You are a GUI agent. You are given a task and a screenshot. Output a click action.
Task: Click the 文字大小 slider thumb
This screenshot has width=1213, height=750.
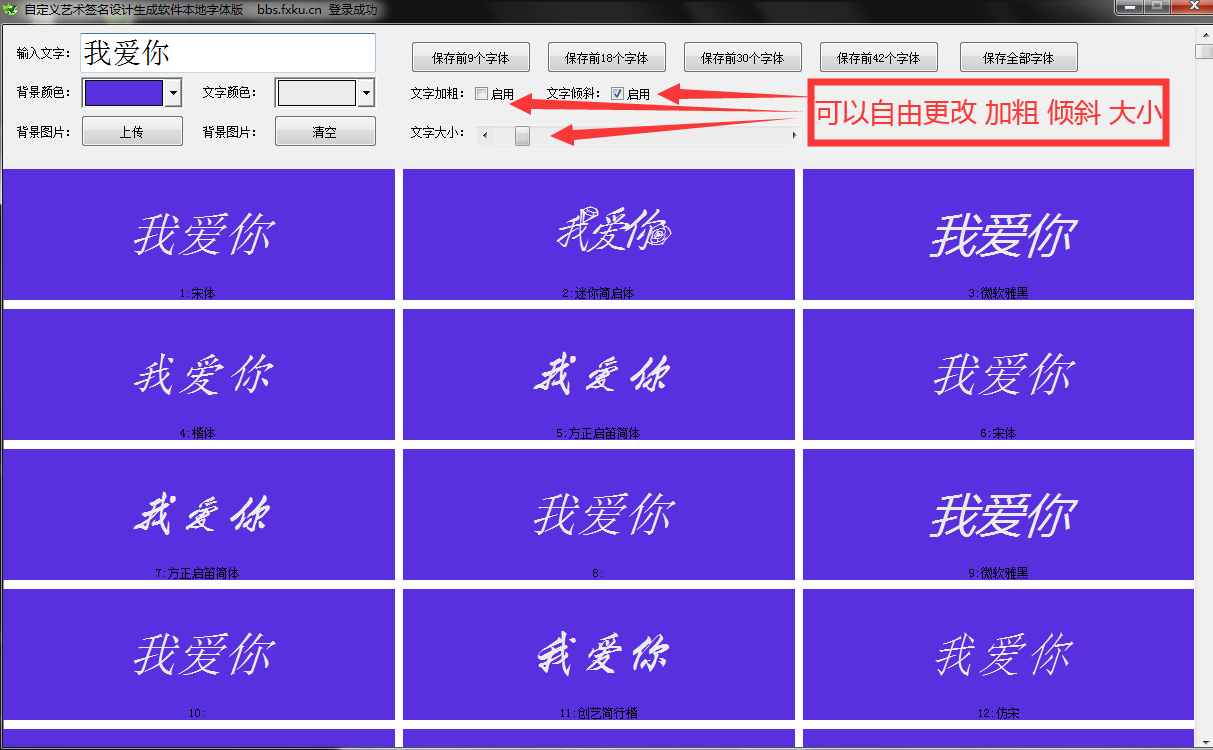click(x=522, y=135)
